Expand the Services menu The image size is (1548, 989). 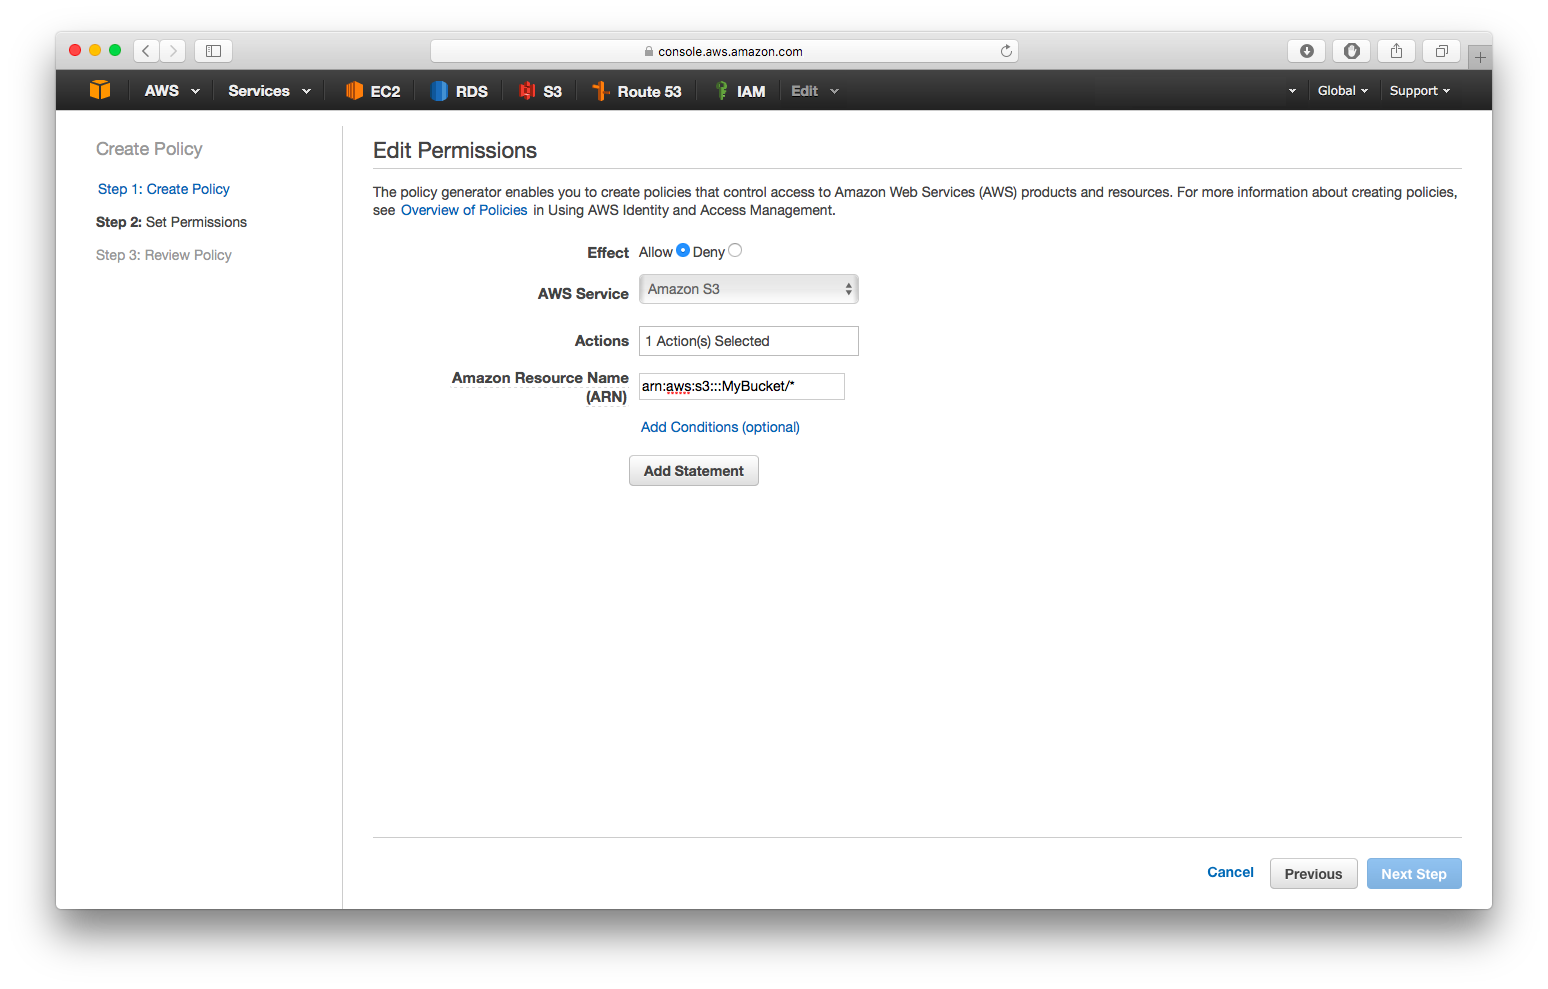click(x=269, y=91)
